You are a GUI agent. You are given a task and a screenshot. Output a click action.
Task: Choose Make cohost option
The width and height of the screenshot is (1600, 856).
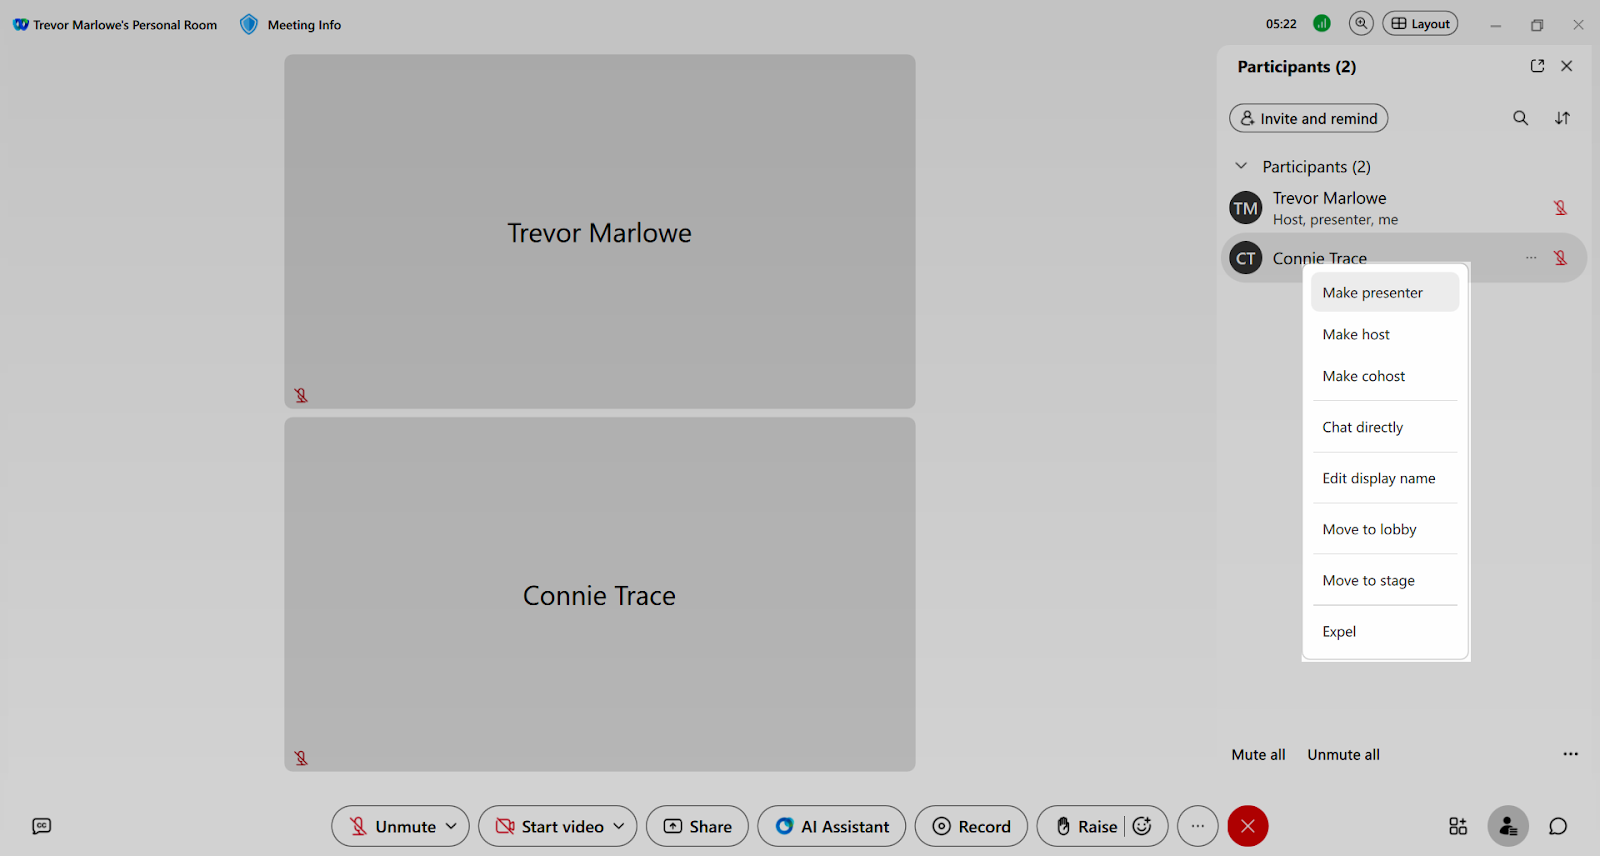tap(1385, 376)
